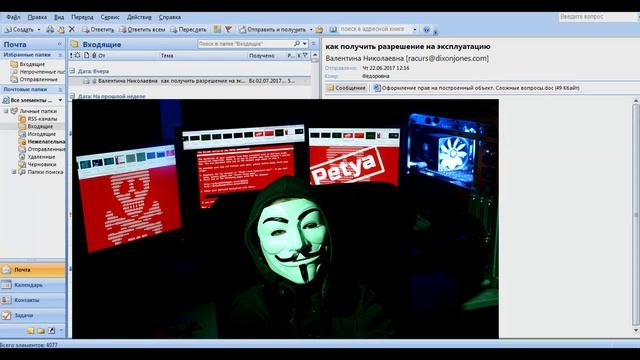Image resolution: width=640 pixels, height=360 pixels.
Task: Open the Все элементы dropdown
Action: 60,100
